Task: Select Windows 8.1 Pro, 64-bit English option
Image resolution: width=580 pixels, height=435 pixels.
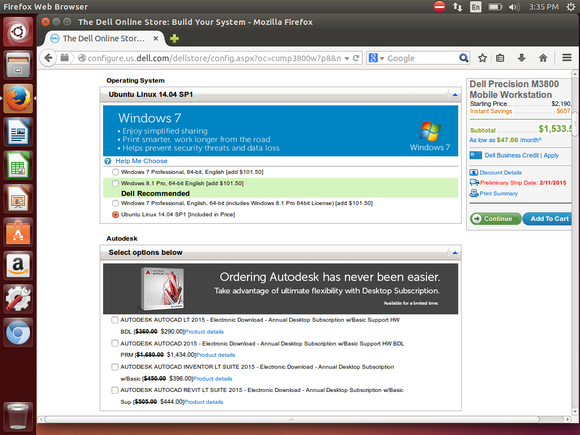Action: click(x=115, y=183)
